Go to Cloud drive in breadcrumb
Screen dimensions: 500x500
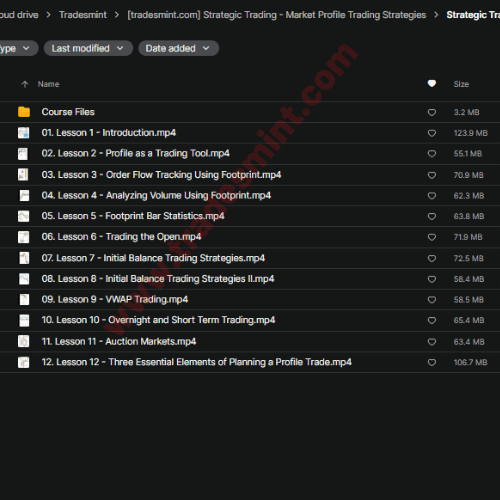(x=19, y=15)
